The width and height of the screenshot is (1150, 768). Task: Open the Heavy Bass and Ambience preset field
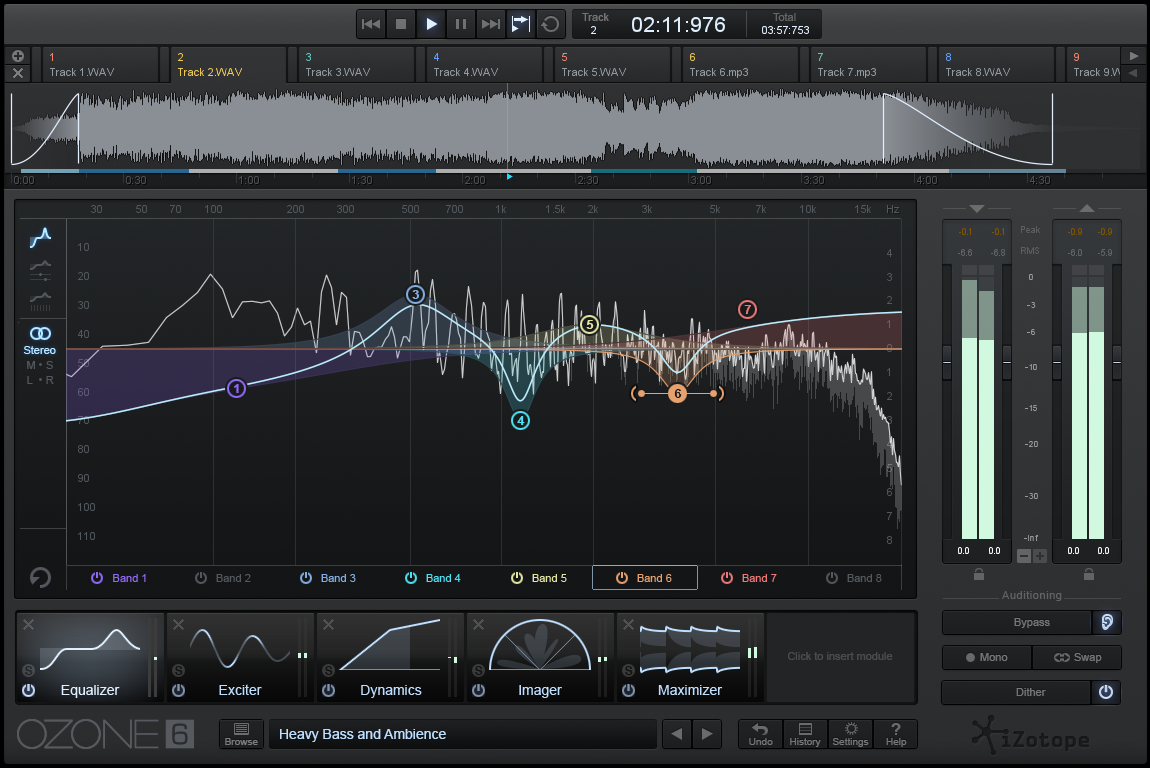pos(462,734)
